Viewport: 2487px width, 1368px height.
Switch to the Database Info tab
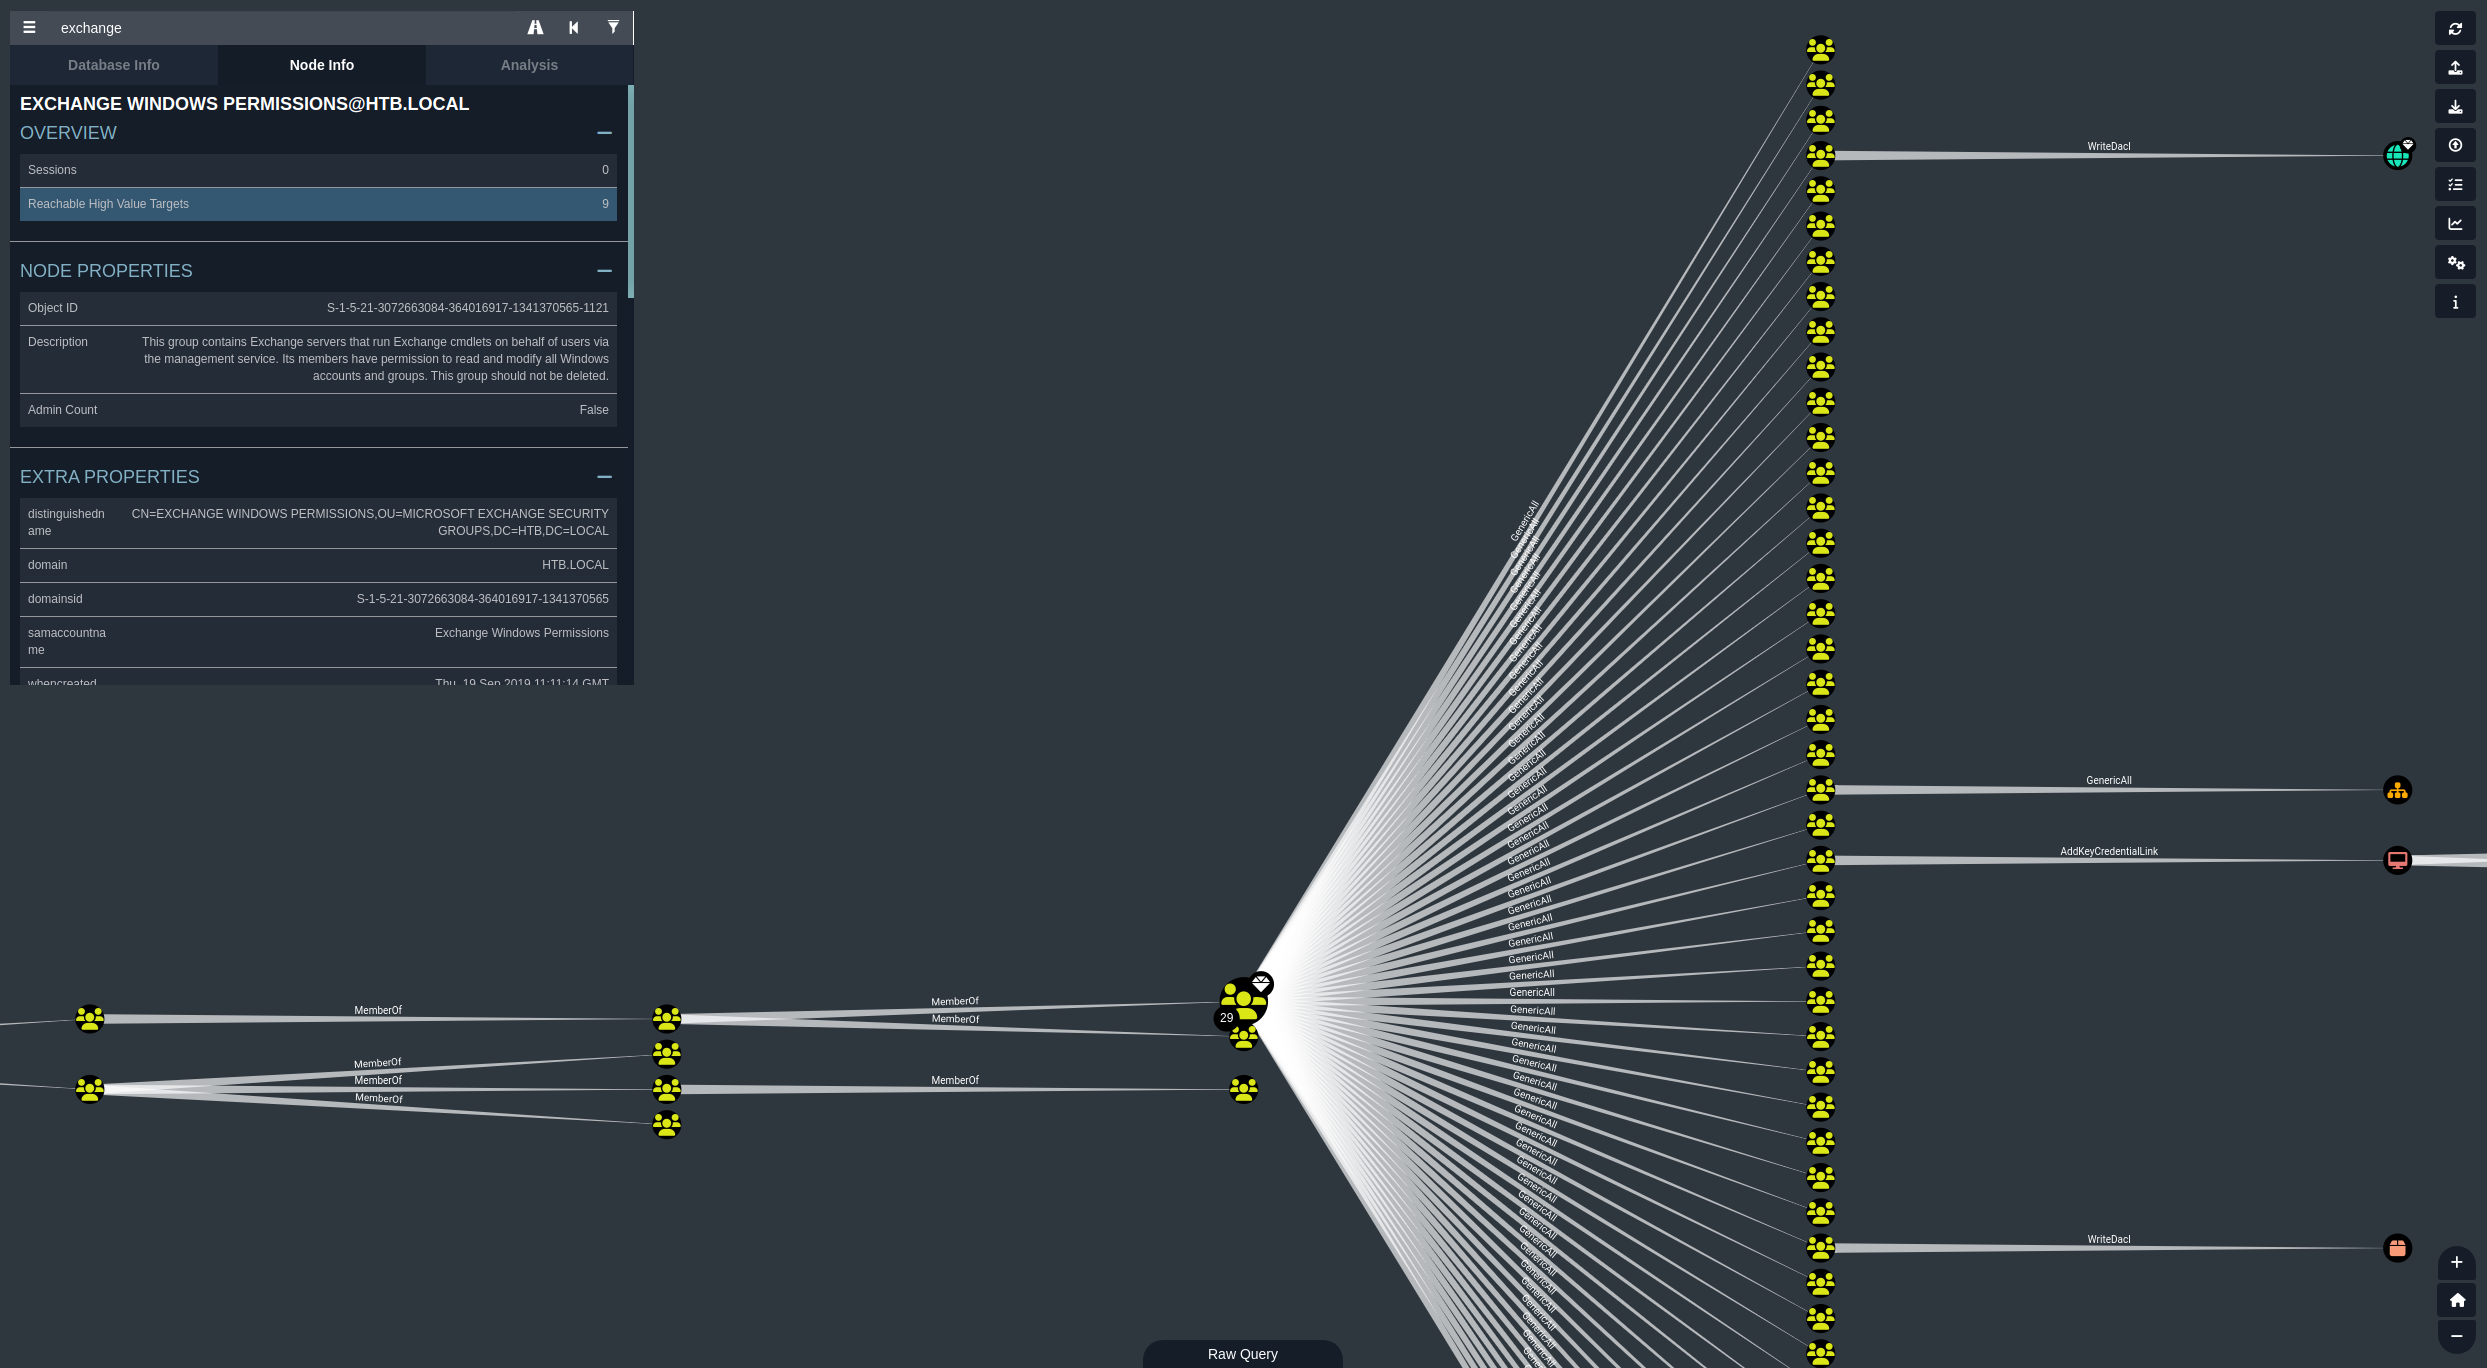114,65
